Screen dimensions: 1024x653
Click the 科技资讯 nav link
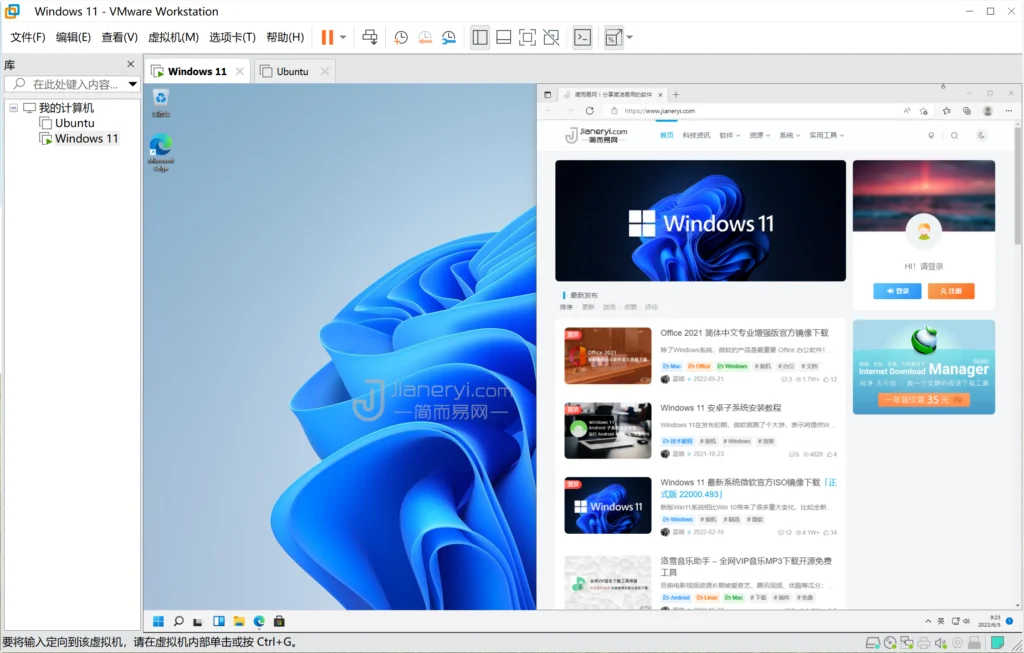pos(696,135)
